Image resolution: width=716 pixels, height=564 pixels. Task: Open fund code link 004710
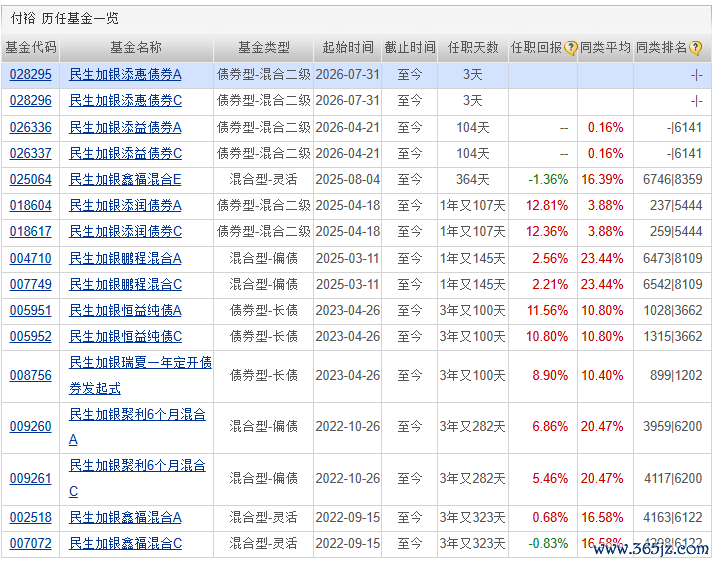[31, 258]
